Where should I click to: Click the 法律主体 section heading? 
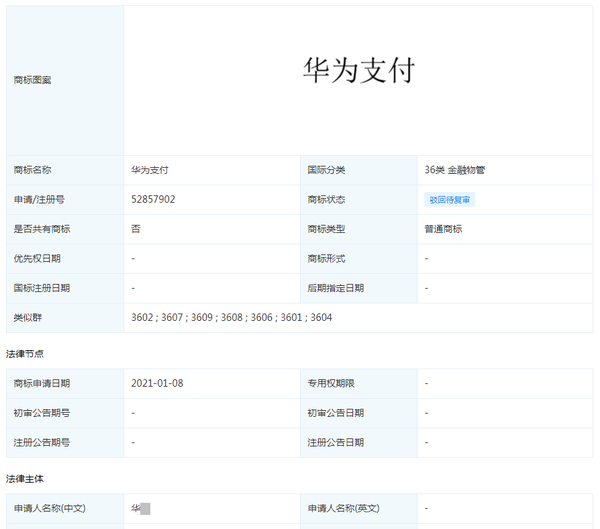25,479
